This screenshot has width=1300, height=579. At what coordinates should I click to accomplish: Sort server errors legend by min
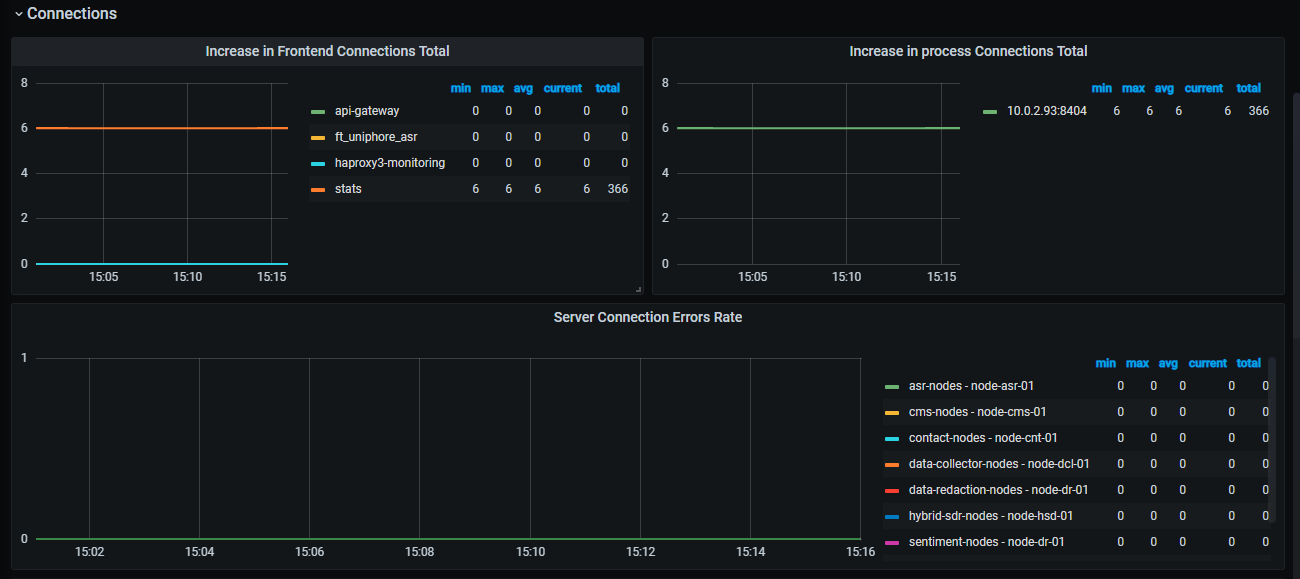(x=1106, y=363)
